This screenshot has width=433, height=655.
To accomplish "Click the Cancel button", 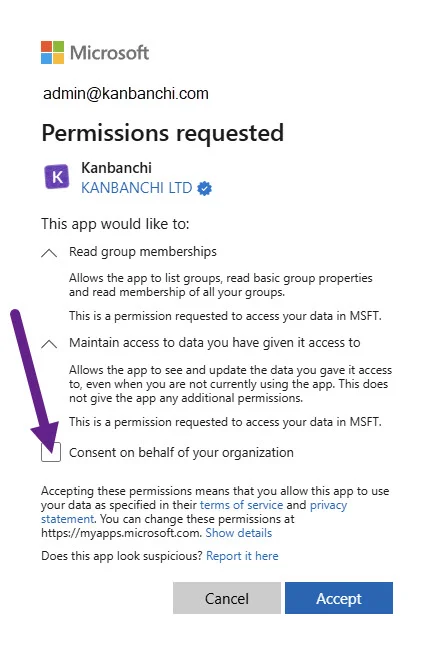I will pos(227,598).
